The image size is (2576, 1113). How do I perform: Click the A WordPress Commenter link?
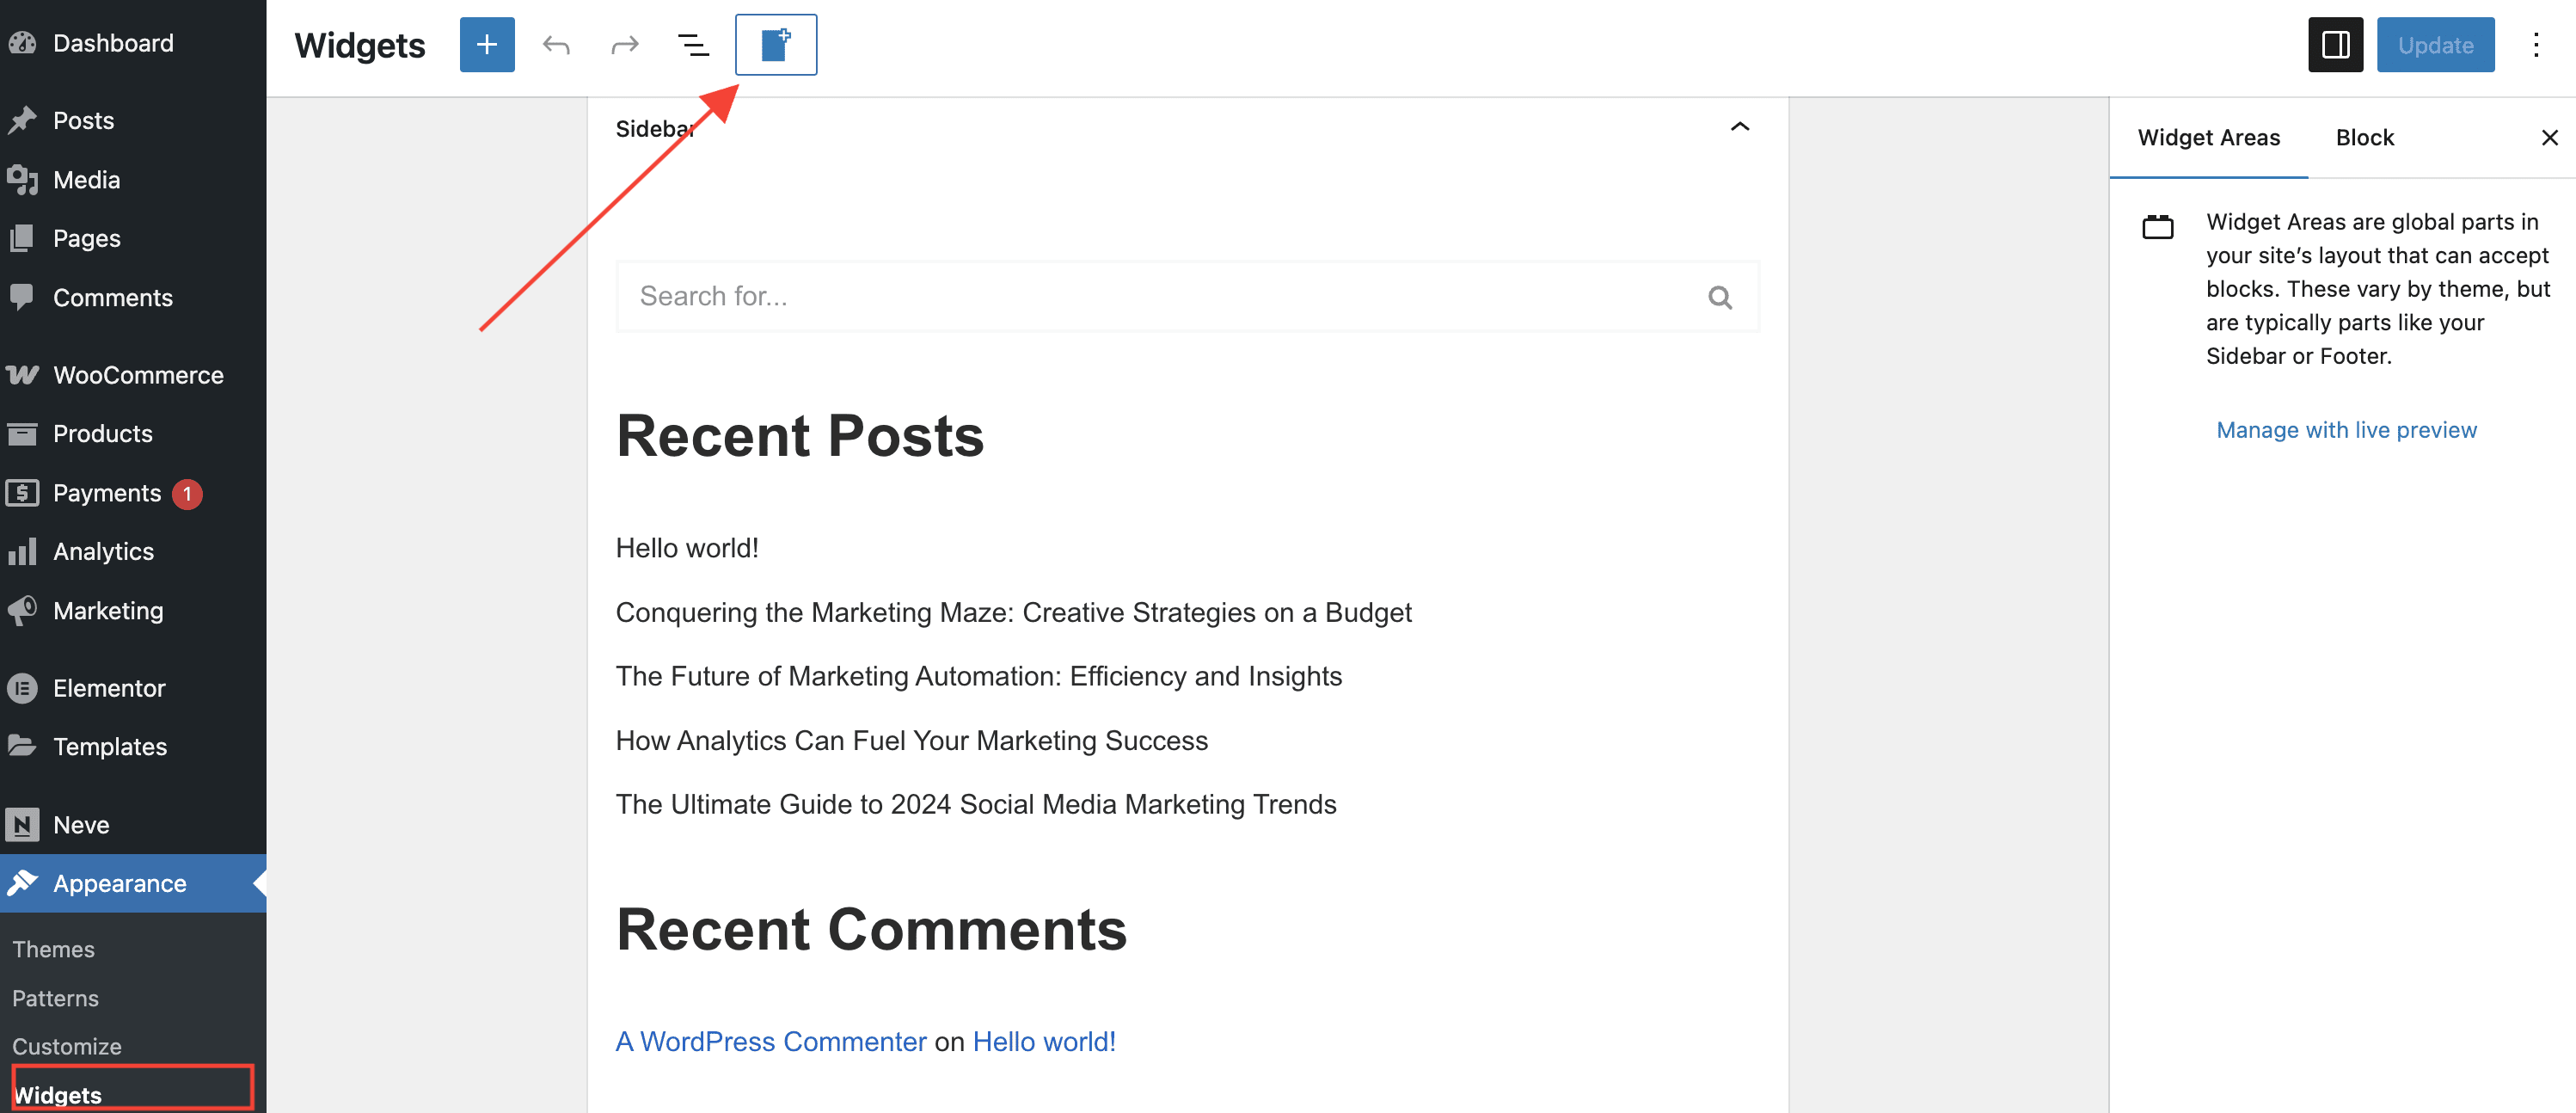point(770,1041)
